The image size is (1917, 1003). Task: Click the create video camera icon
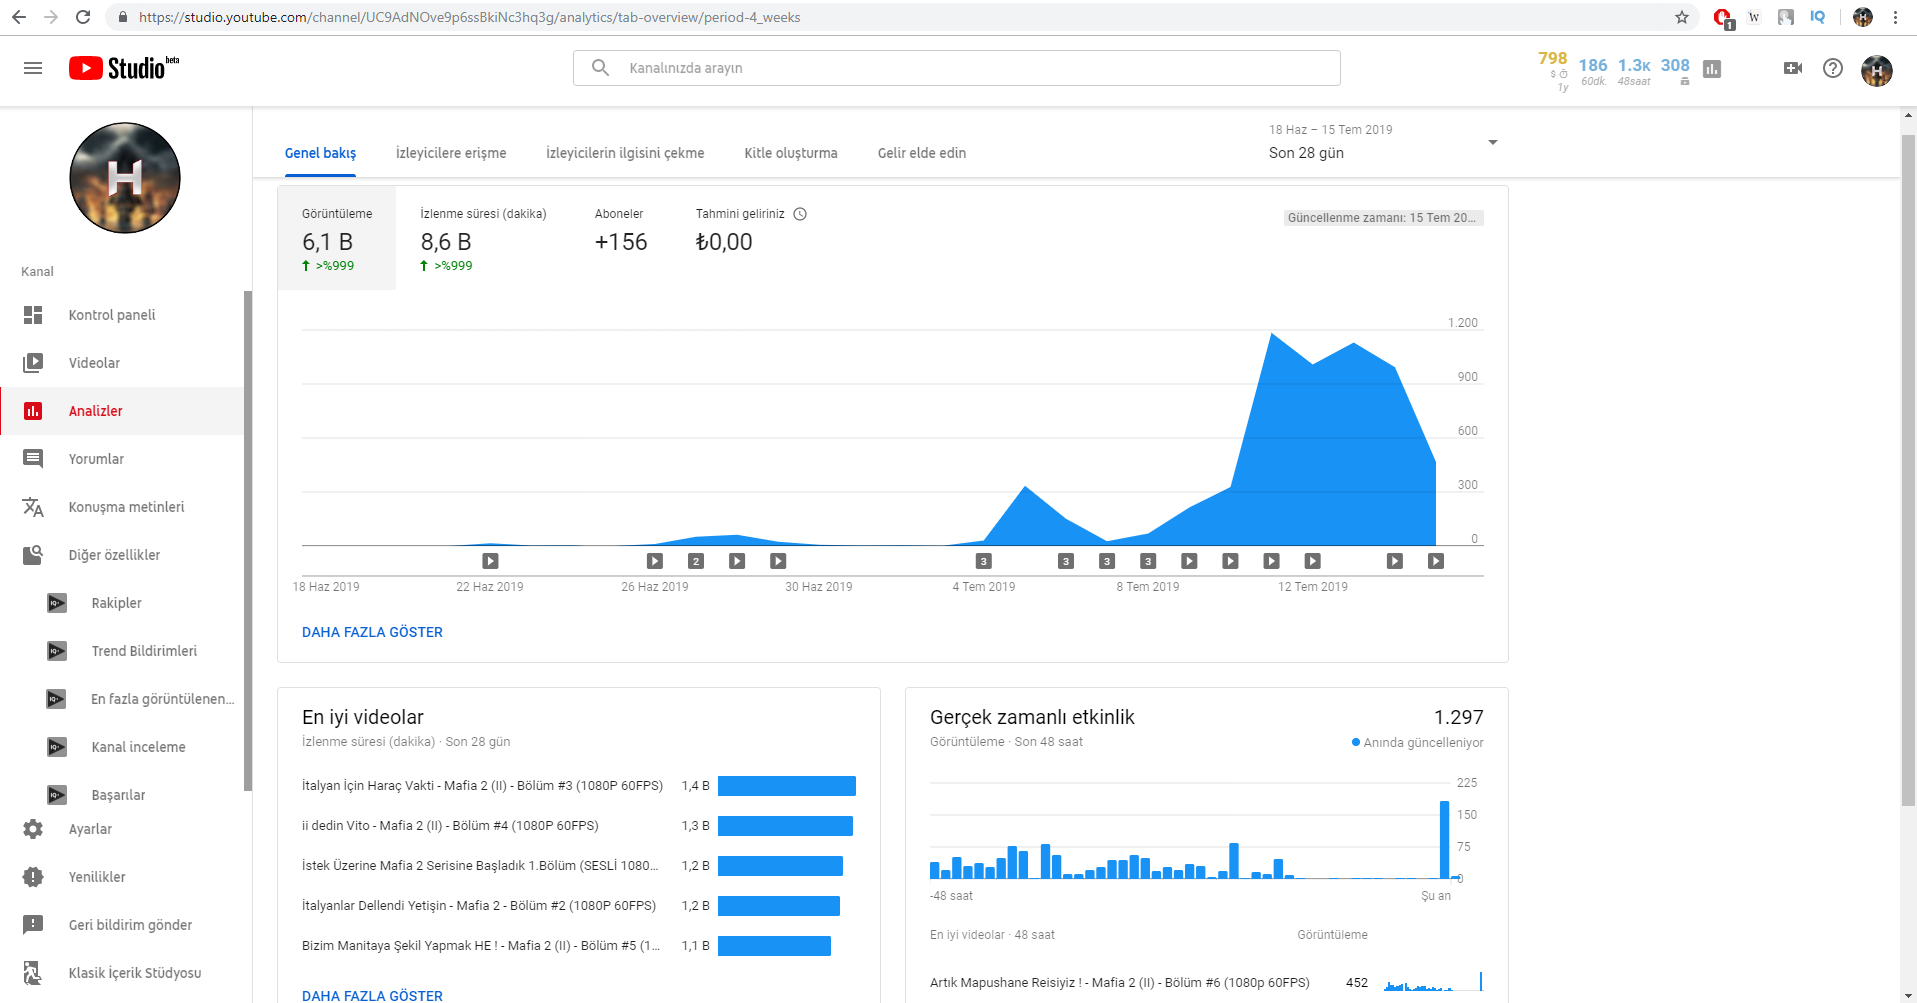point(1793,68)
